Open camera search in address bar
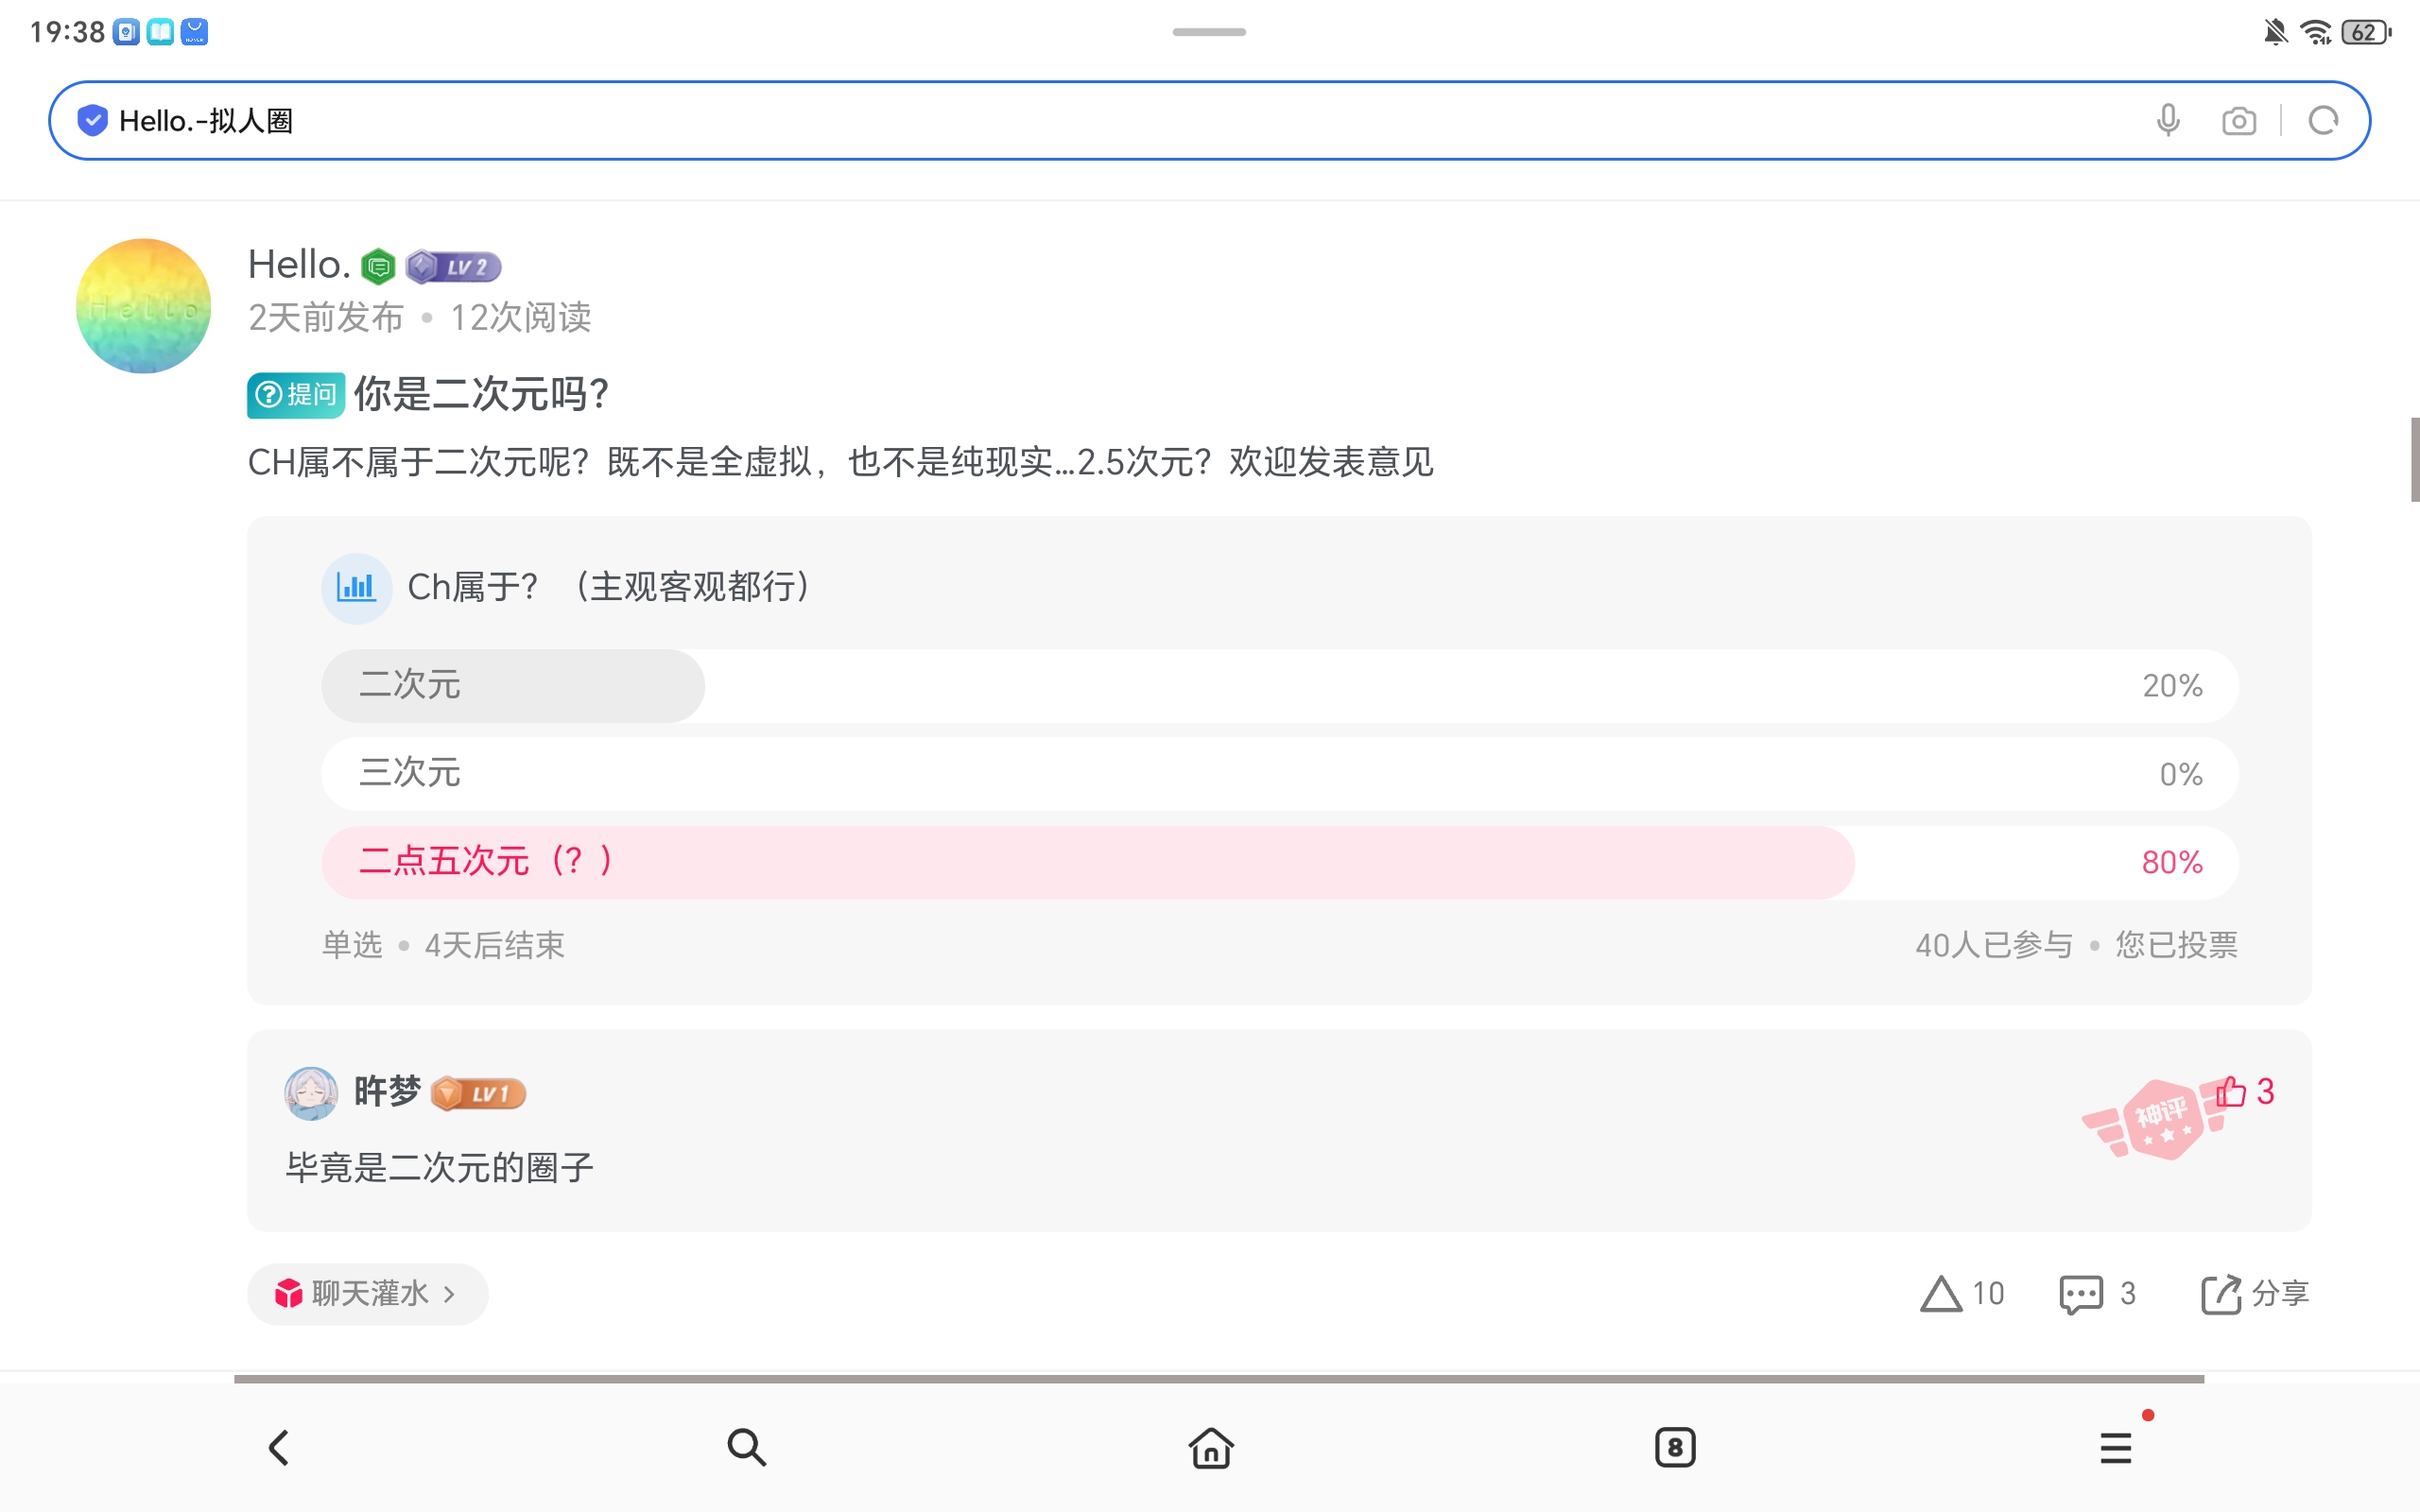The image size is (2420, 1512). 2238,121
